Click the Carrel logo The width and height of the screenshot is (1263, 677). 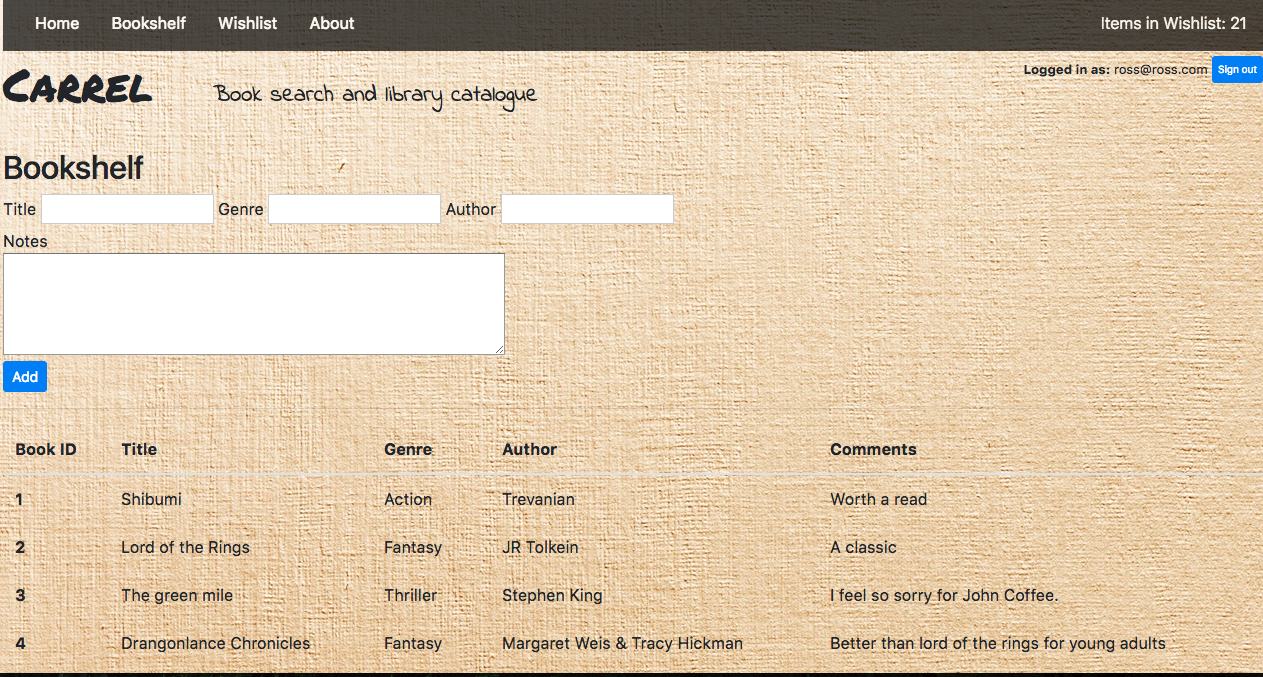[x=78, y=90]
